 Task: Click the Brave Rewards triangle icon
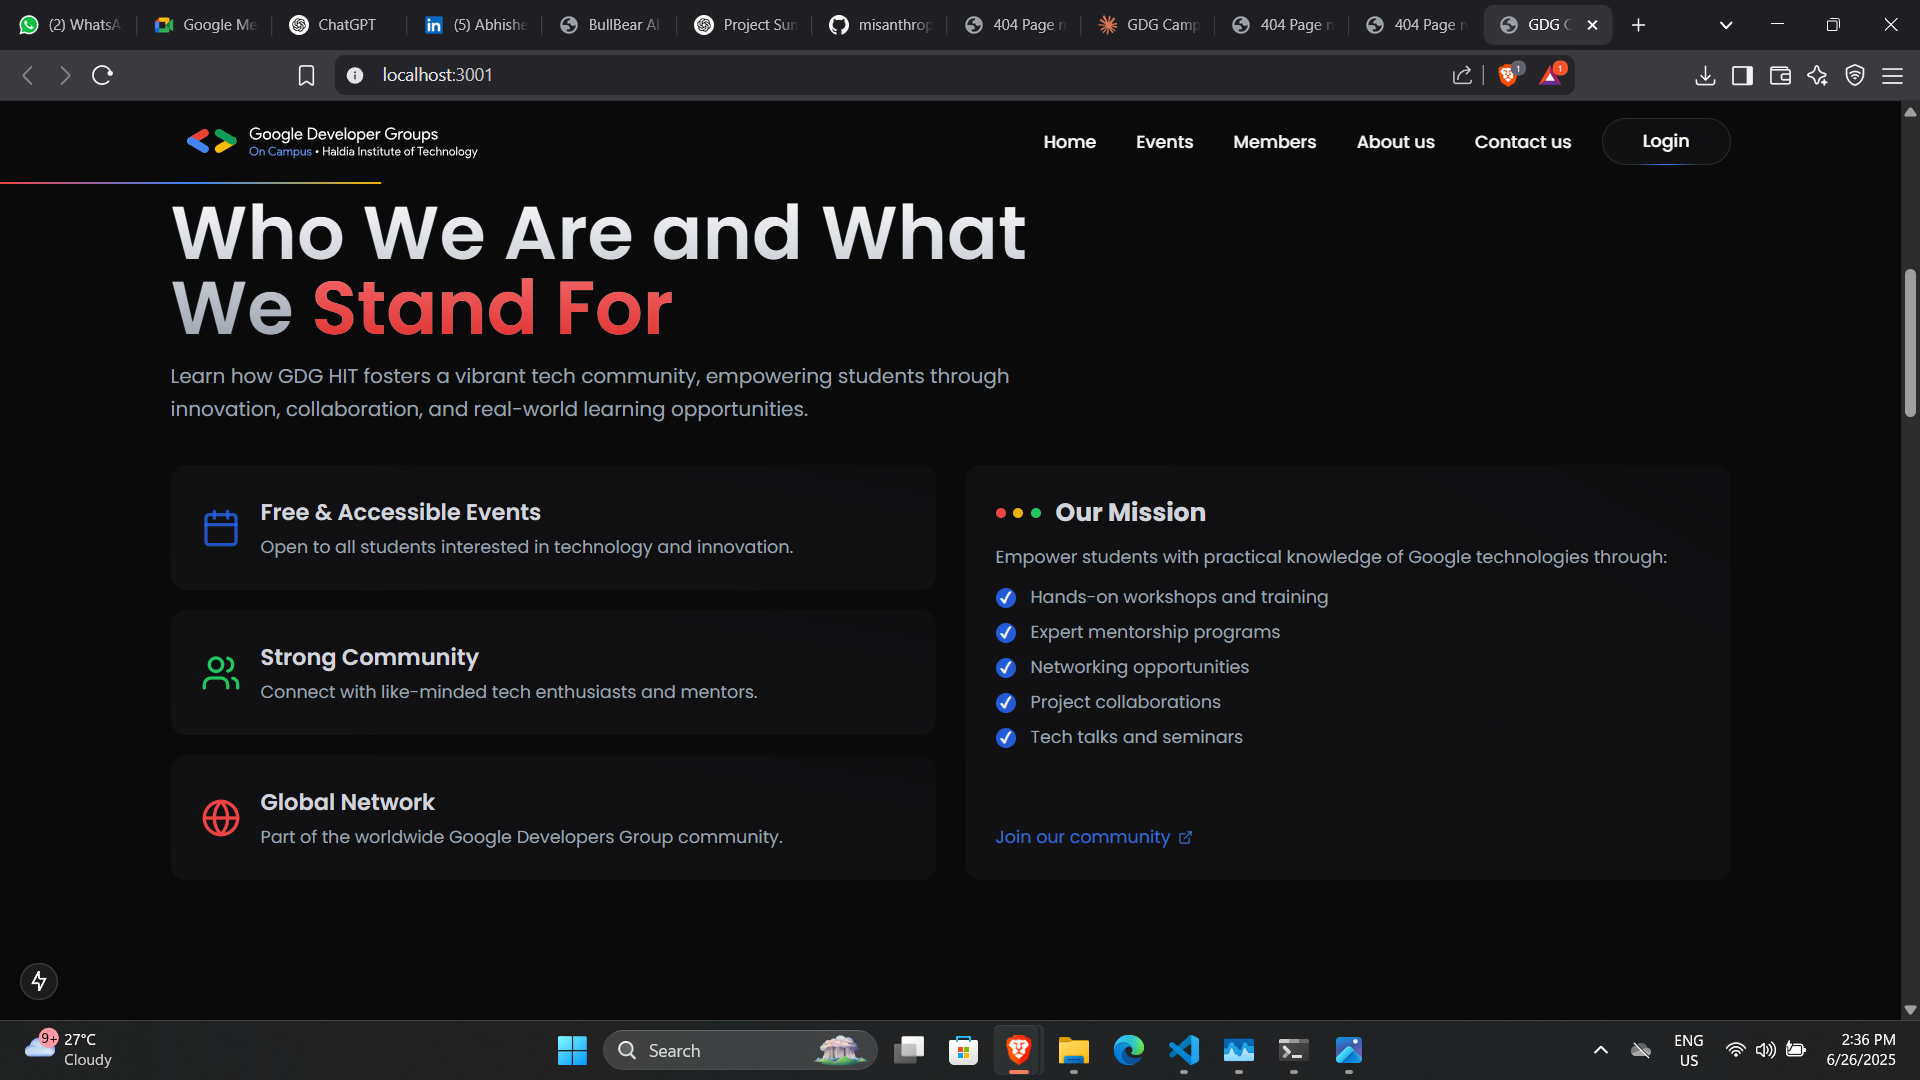[1551, 75]
